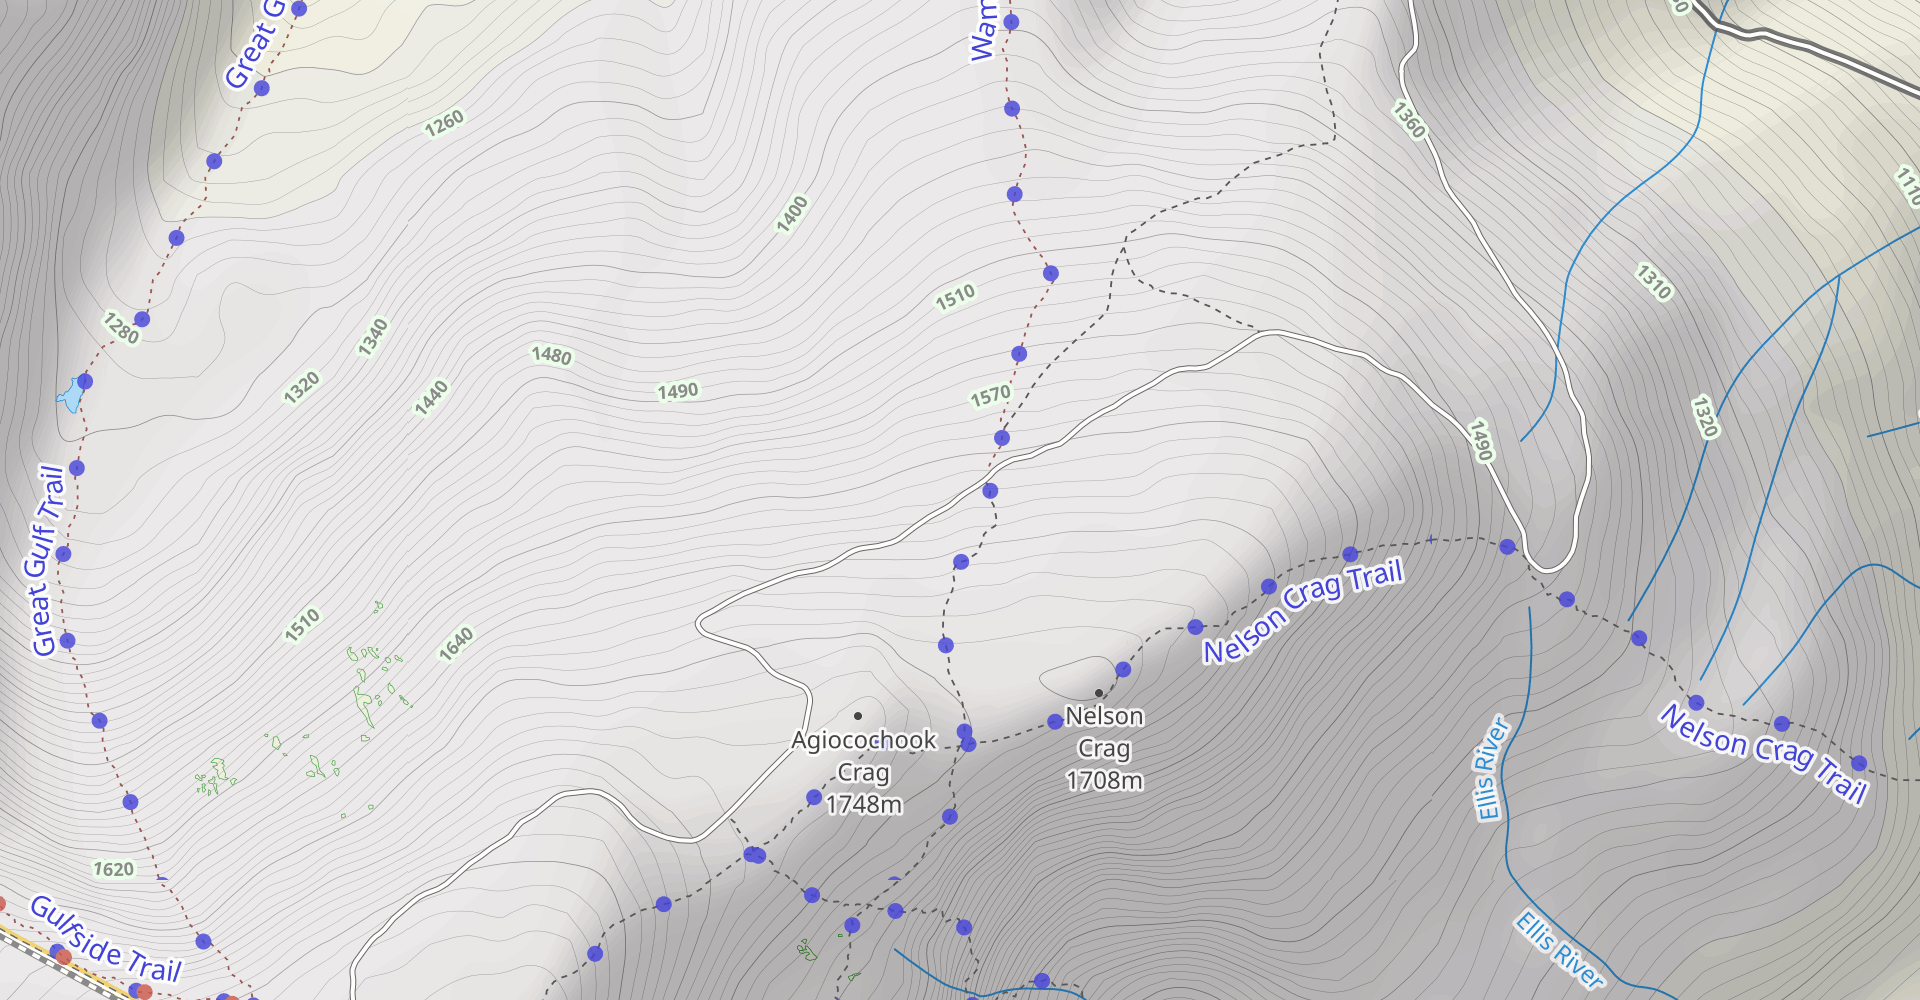Select the vertical Great Gulf Trail label
The width and height of the screenshot is (1920, 1000).
(46, 560)
